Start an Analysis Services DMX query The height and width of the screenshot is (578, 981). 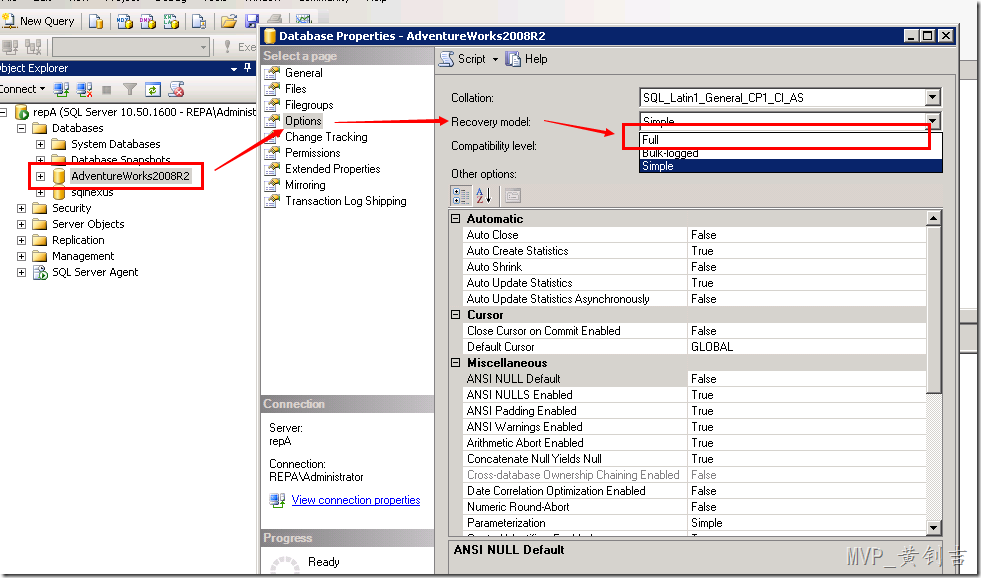148,21
